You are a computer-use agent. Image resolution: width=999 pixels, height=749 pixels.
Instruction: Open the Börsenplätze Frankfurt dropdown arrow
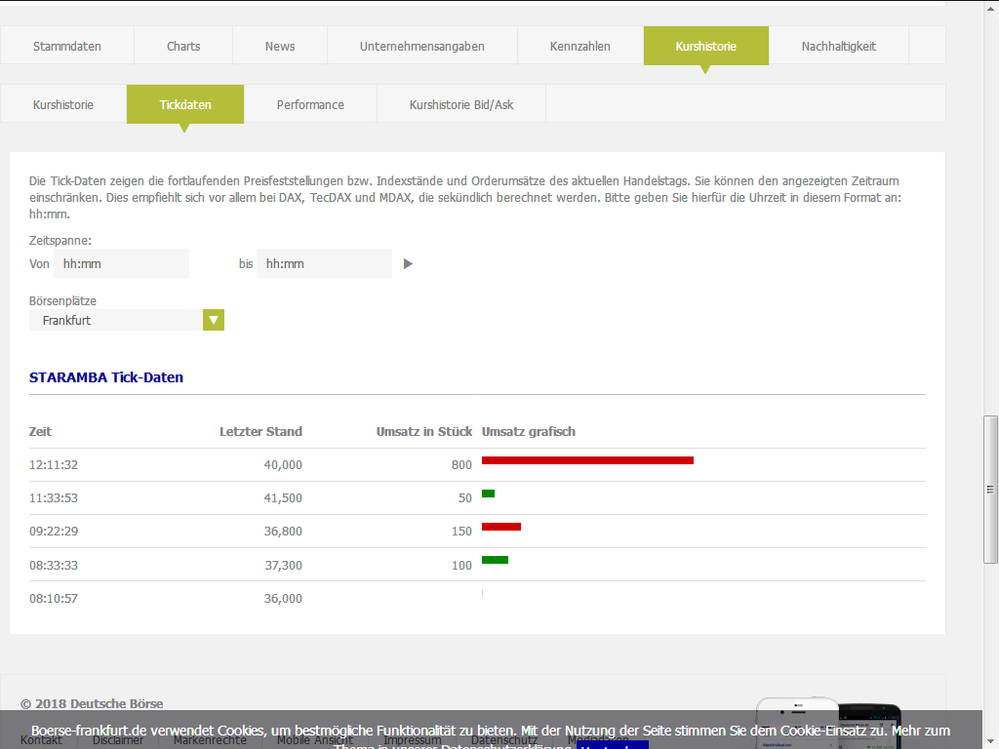click(x=213, y=320)
